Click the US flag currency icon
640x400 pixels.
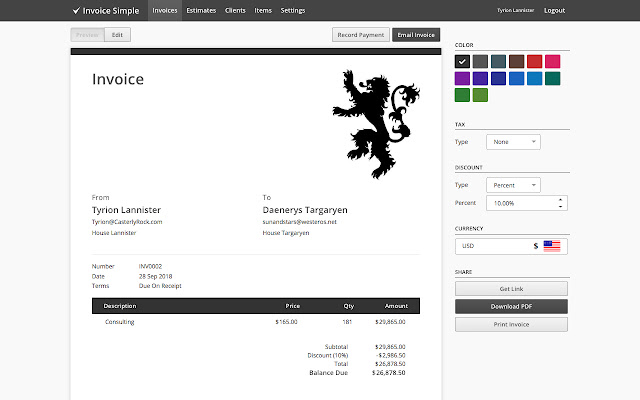tap(552, 246)
